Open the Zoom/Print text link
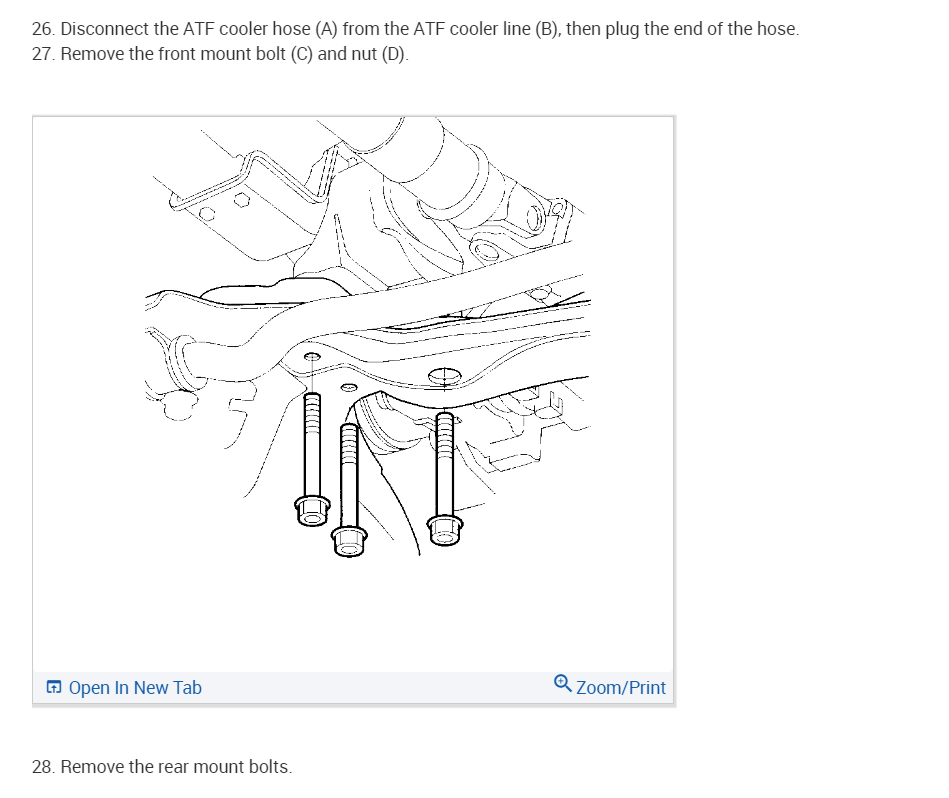Image resolution: width=949 pixels, height=798 pixels. [620, 688]
